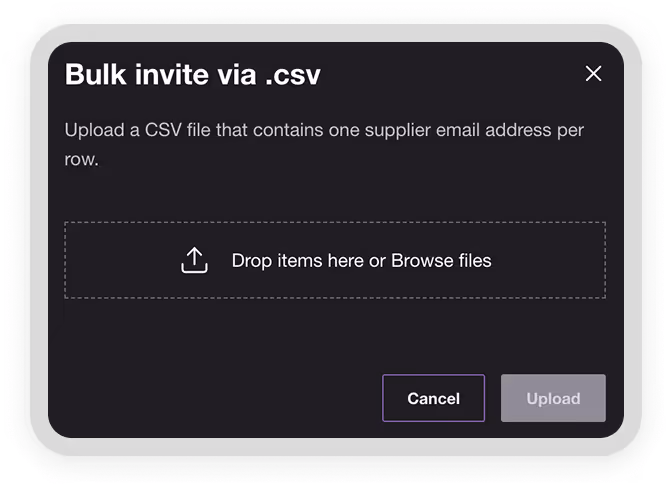Screen dimensions: 672x492
Task: Click the 'Bulk invite via .csv' heading
Action: 192,75
